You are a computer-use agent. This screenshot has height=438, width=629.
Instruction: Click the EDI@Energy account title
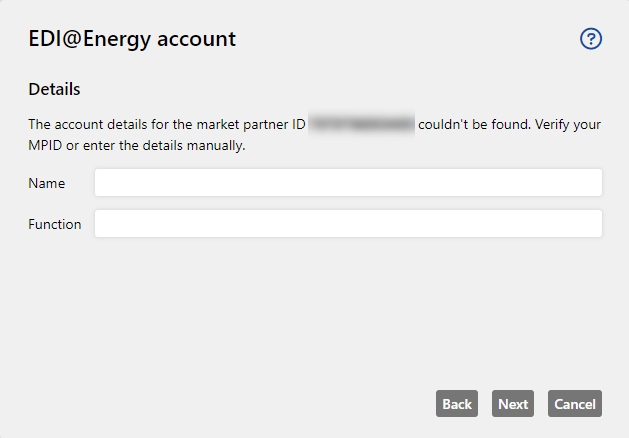click(x=132, y=39)
